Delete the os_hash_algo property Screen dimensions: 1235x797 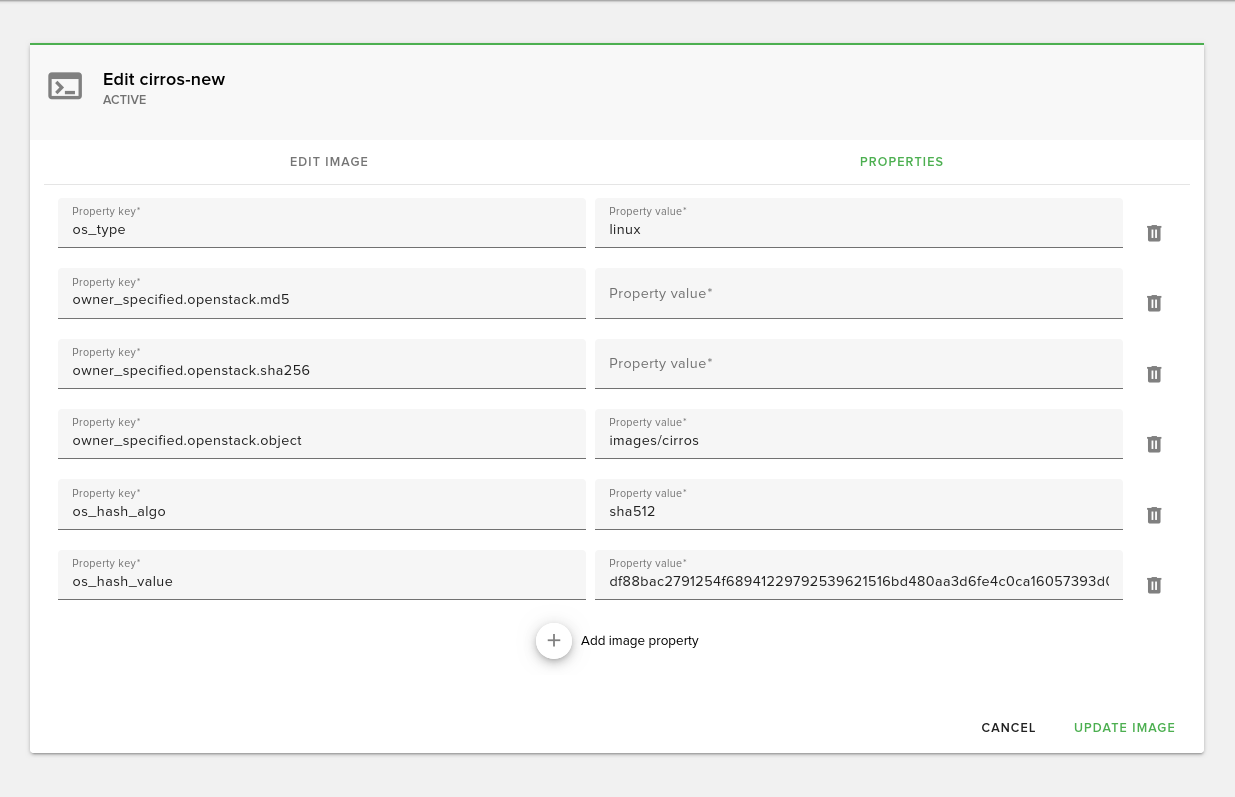[x=1153, y=515]
